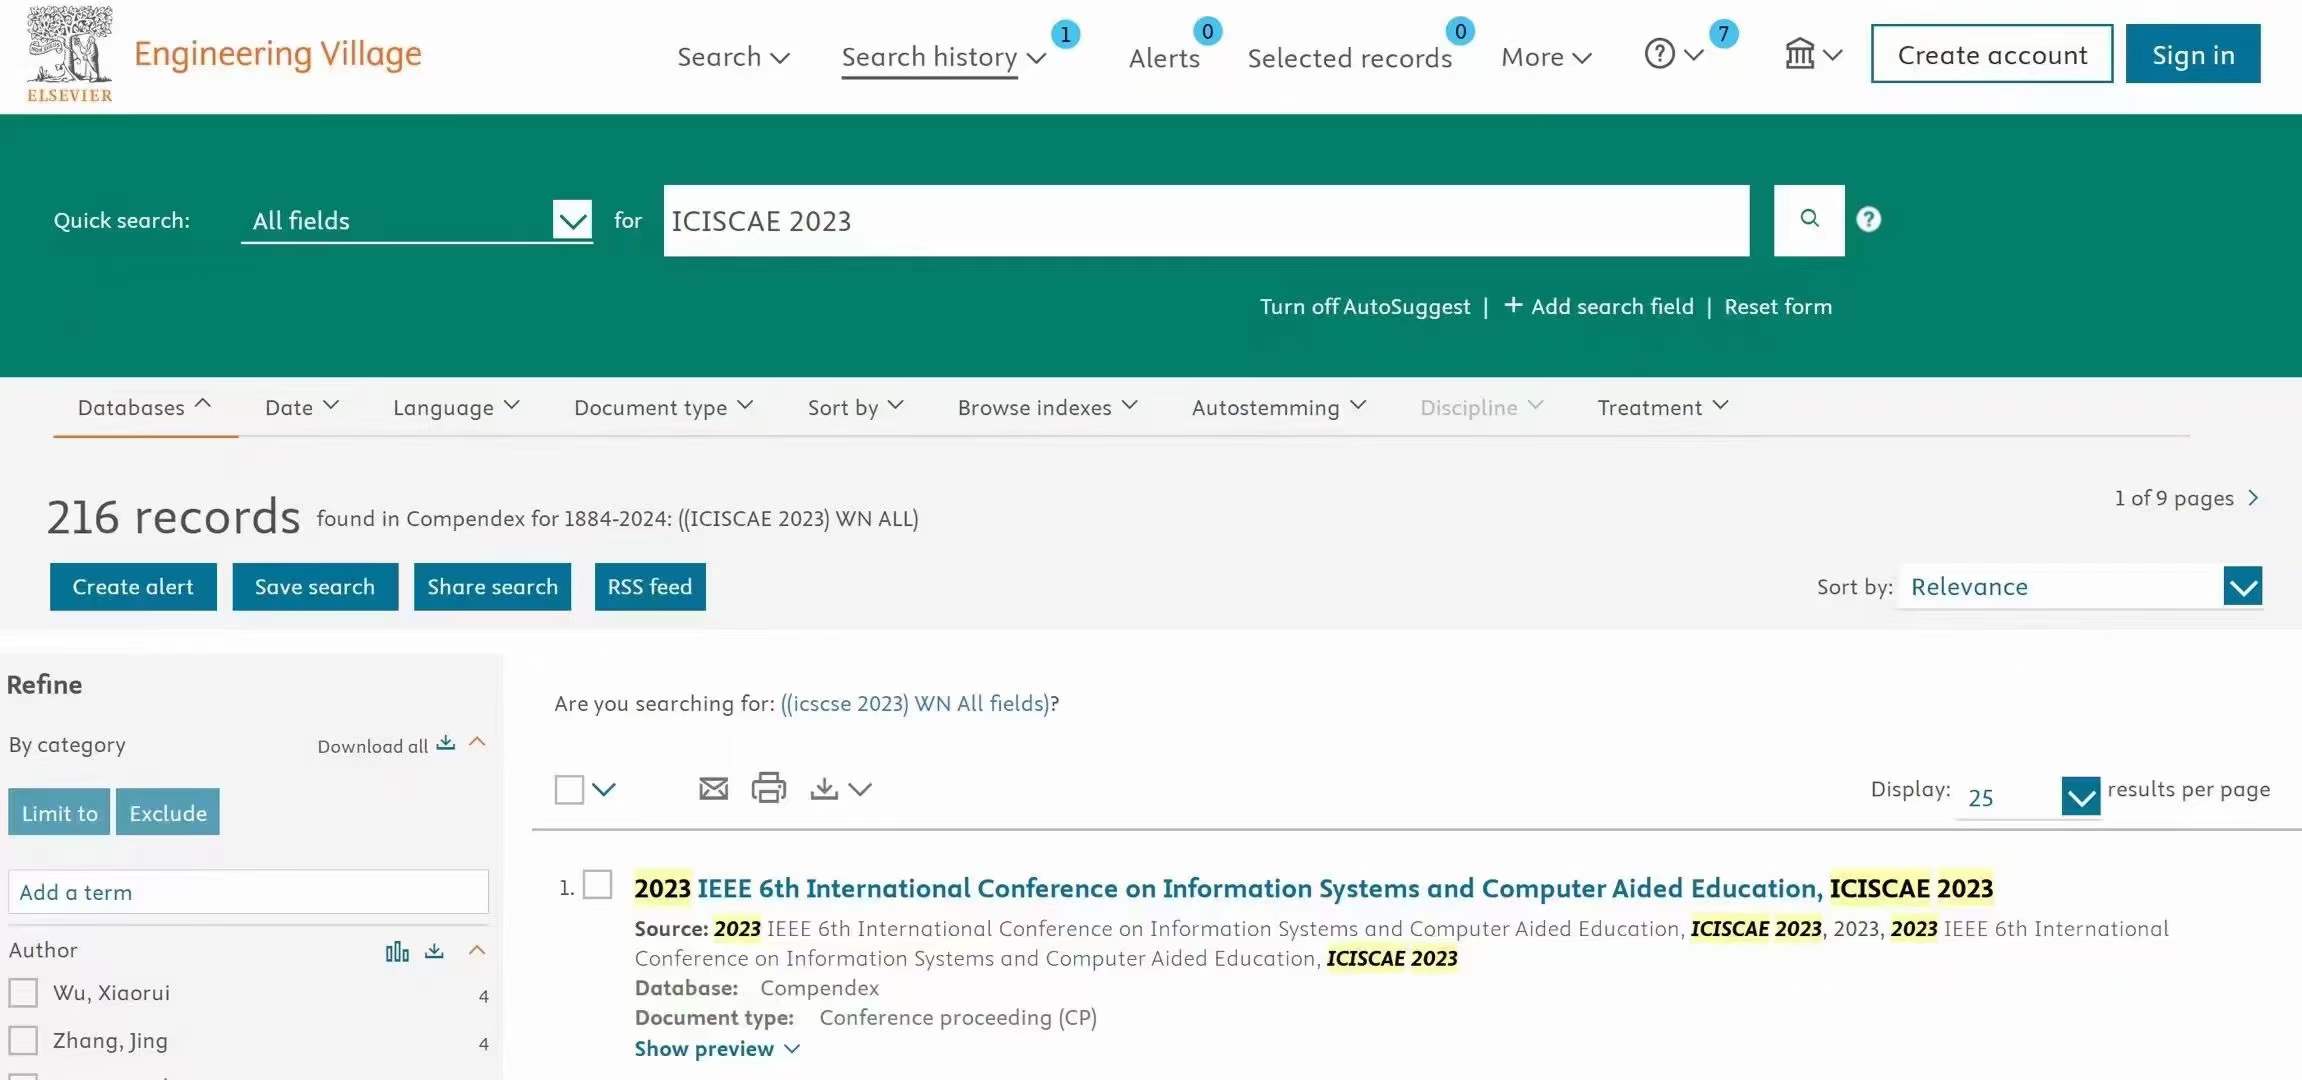Check author Wu, Xiaorui
Image resolution: width=2302 pixels, height=1080 pixels.
click(23, 993)
